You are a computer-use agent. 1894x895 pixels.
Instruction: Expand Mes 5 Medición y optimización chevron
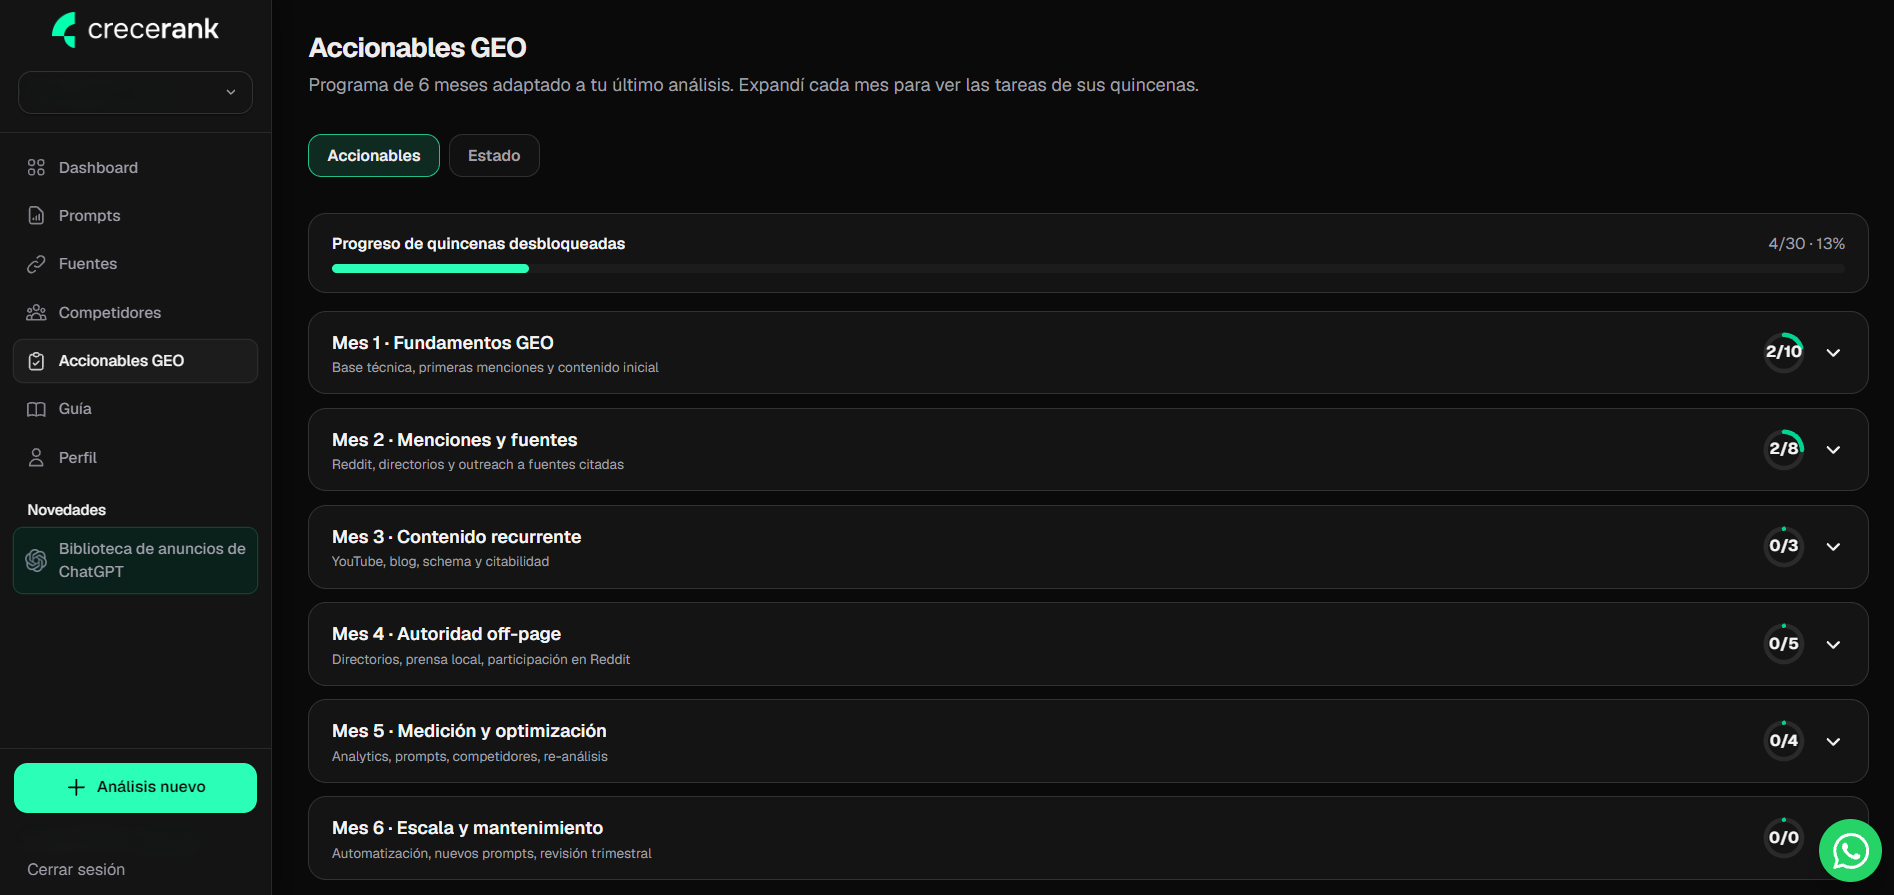tap(1833, 741)
